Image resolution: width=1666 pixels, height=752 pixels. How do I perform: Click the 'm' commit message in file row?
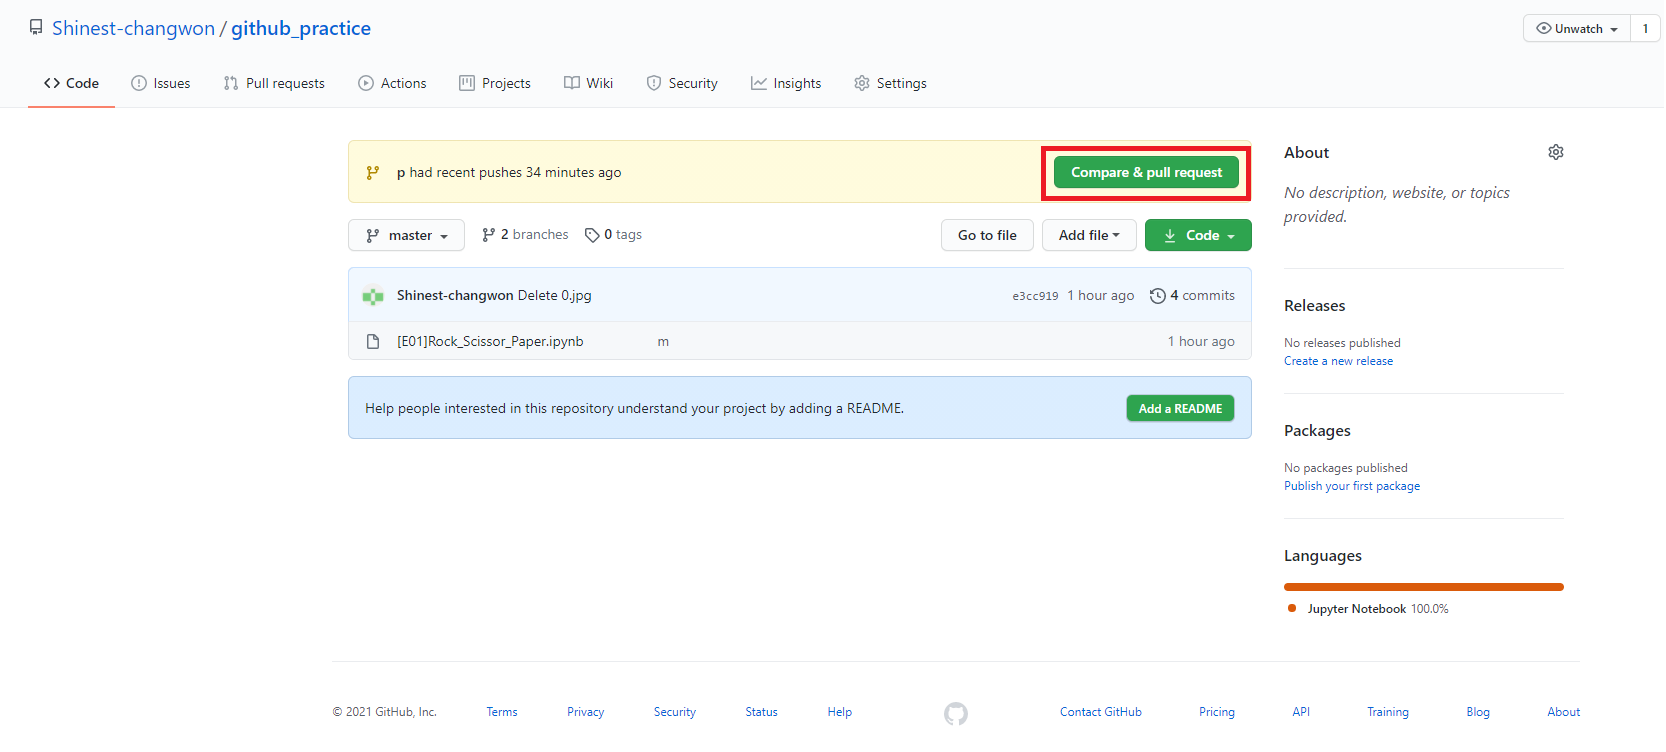point(663,342)
